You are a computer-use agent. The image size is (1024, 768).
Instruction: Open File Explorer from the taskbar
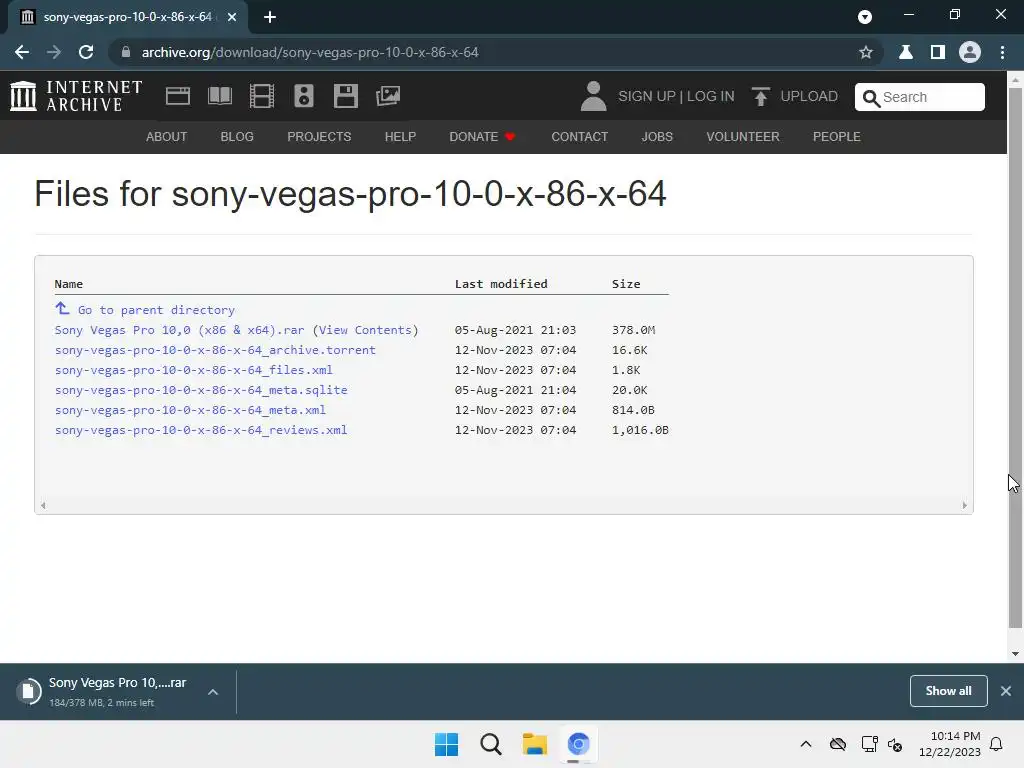tap(534, 744)
